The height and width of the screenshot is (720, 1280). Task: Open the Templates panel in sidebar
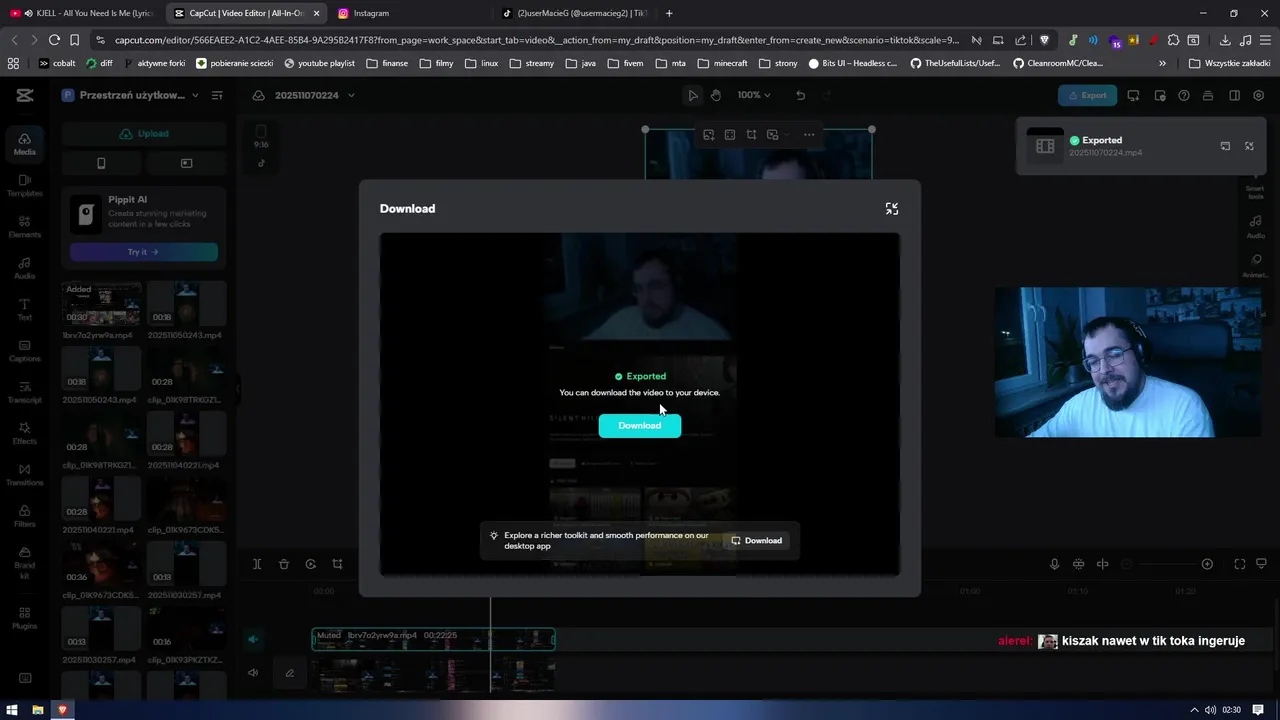click(x=25, y=186)
